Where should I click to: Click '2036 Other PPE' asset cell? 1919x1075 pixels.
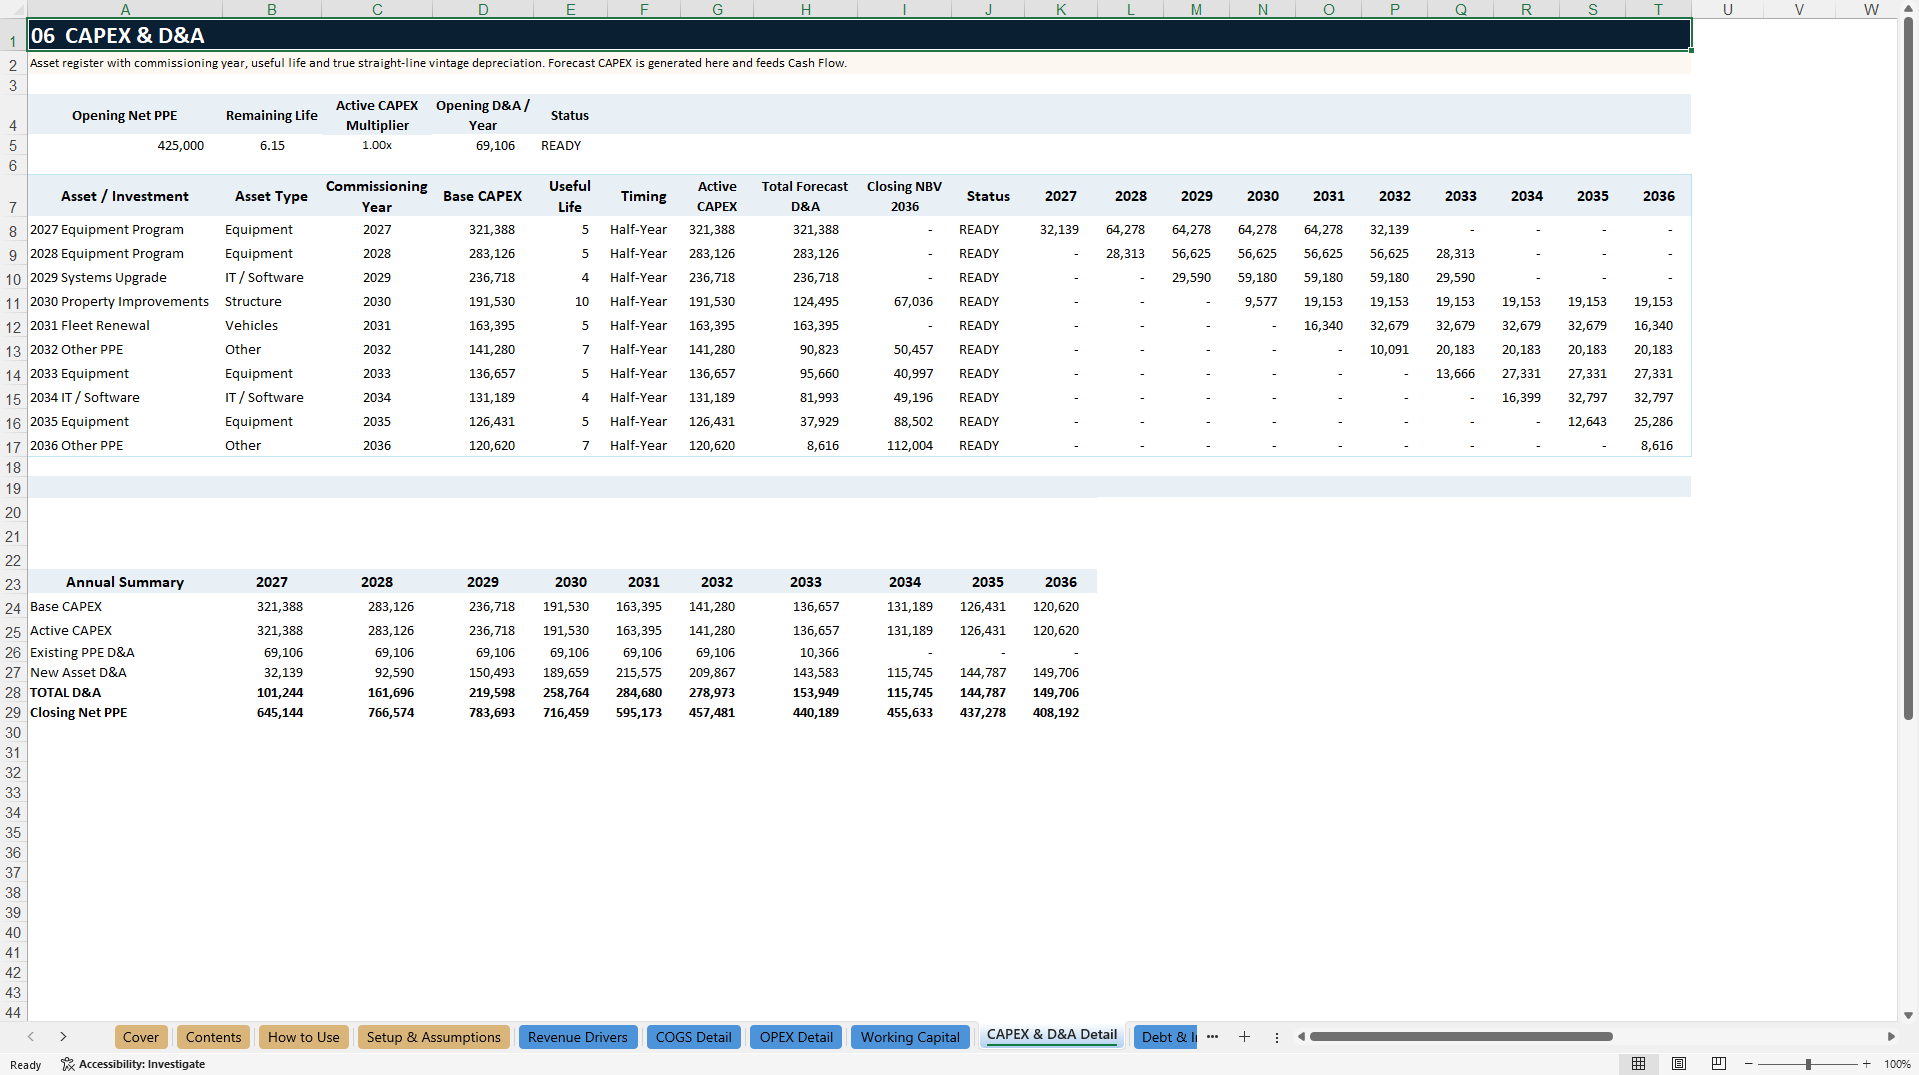point(125,446)
